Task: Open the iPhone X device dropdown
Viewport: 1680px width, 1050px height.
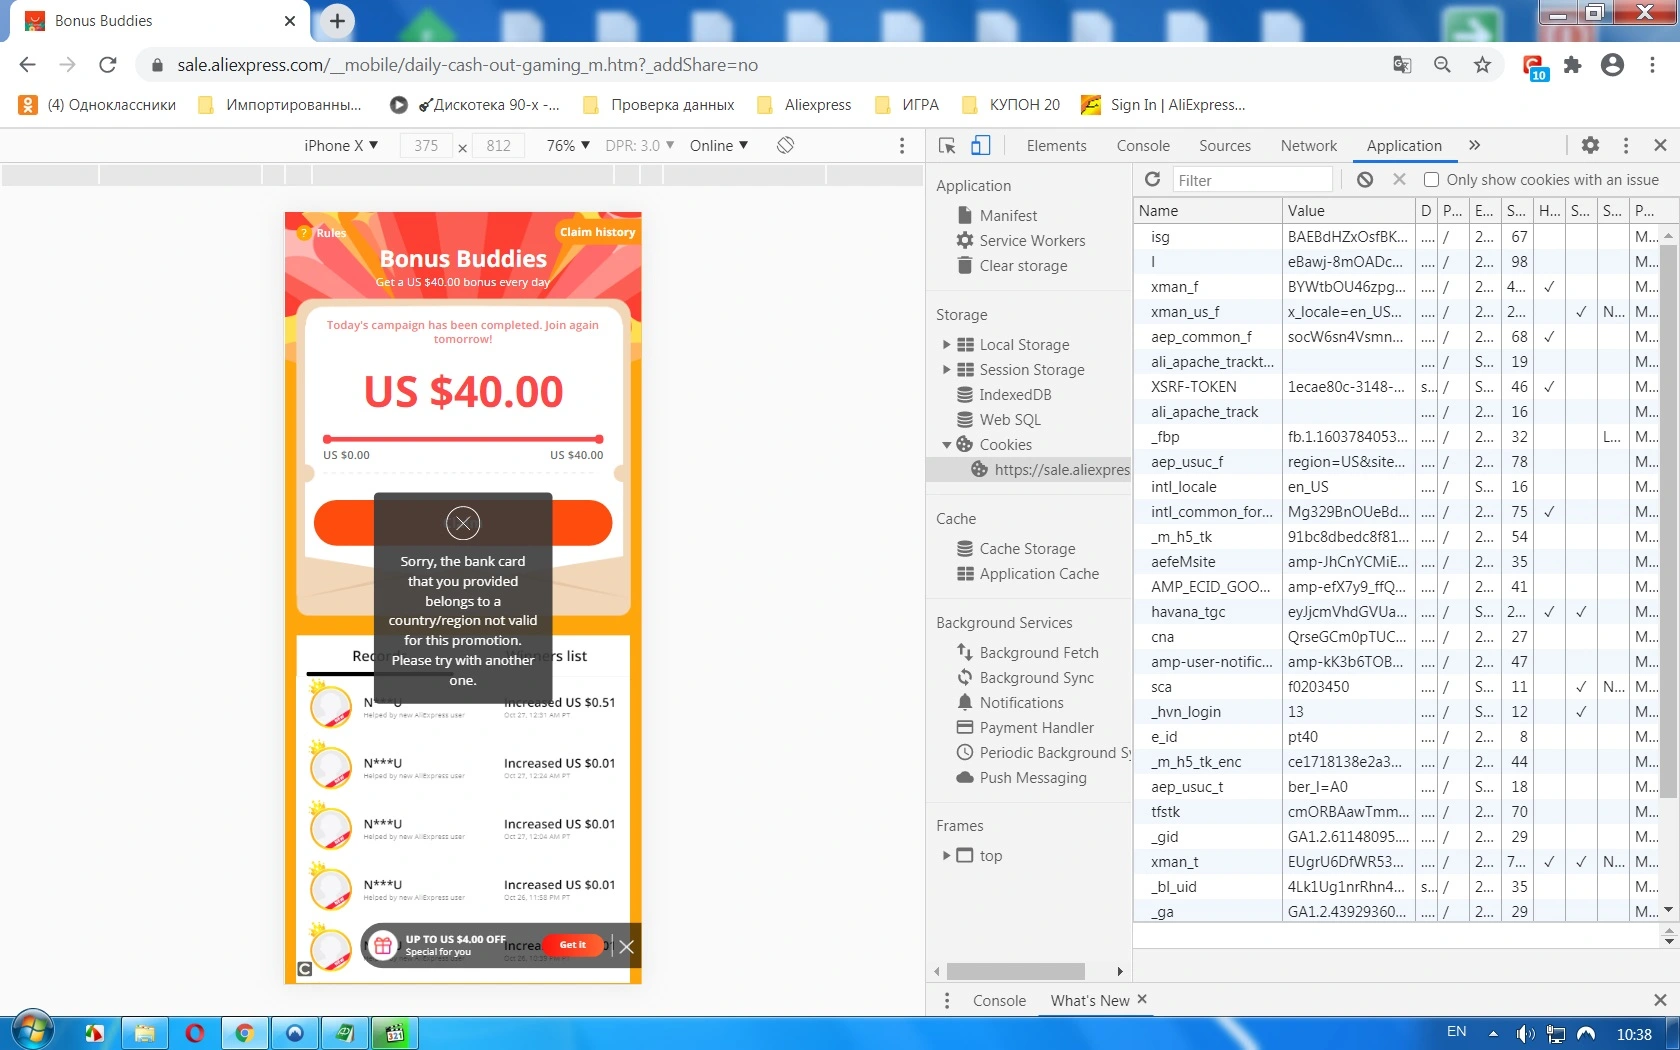Action: pos(341,145)
